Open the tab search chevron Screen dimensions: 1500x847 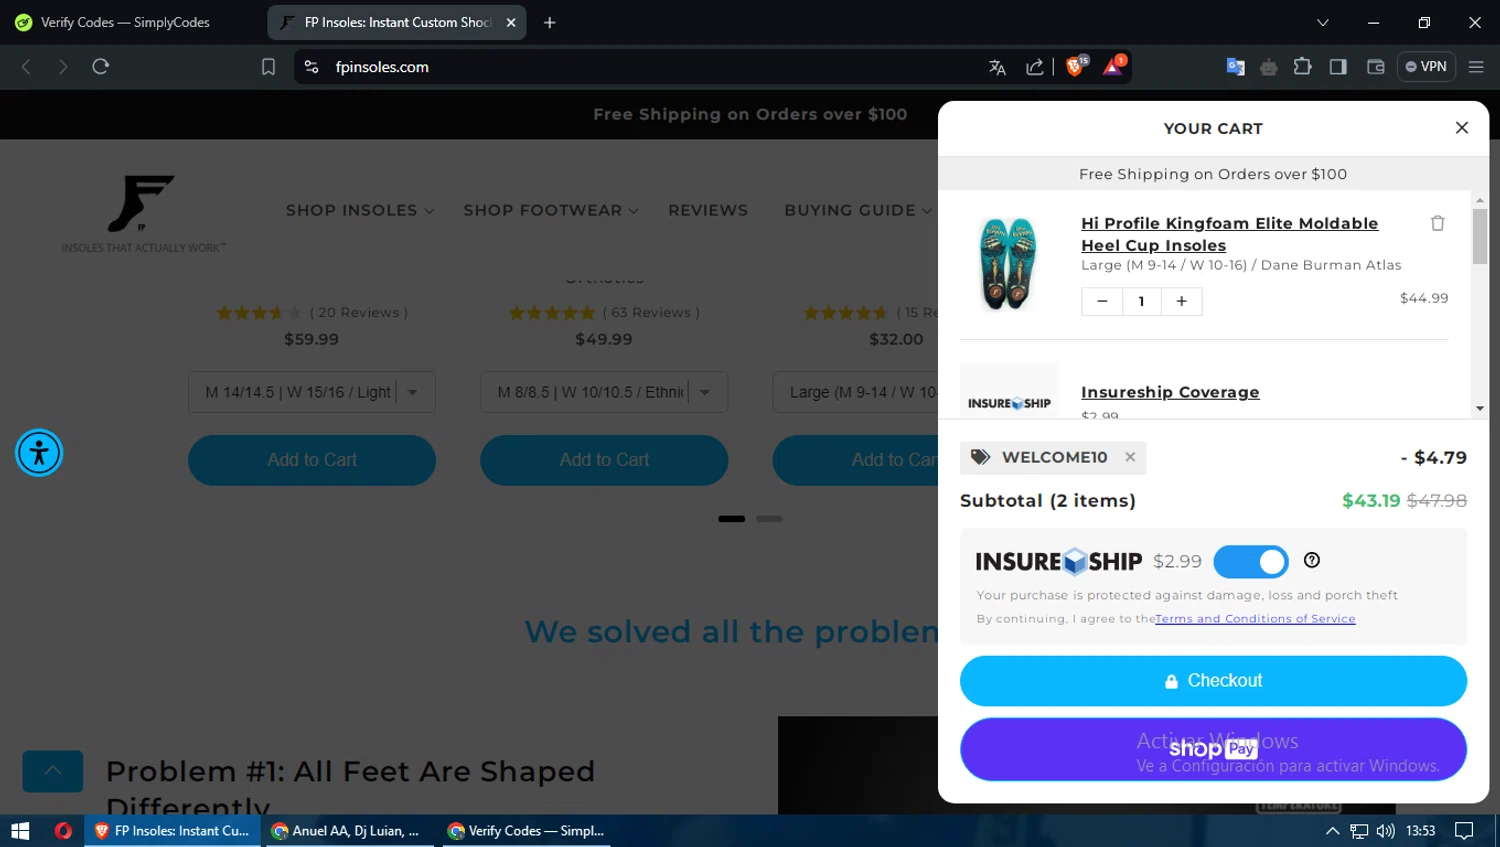click(x=1322, y=22)
